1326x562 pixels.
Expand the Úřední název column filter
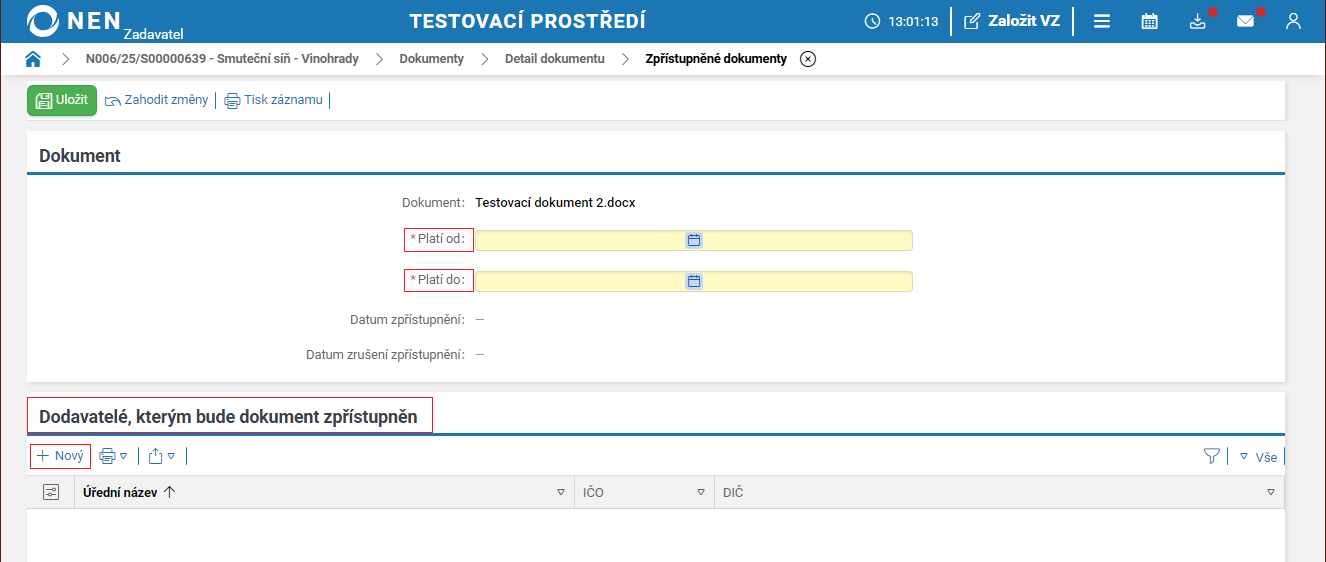(561, 492)
